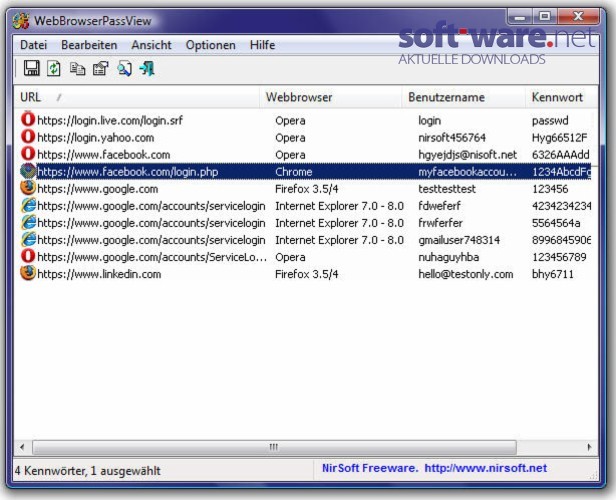Click the Opera icon beside login.live.com row
The image size is (616, 500).
[x=28, y=119]
